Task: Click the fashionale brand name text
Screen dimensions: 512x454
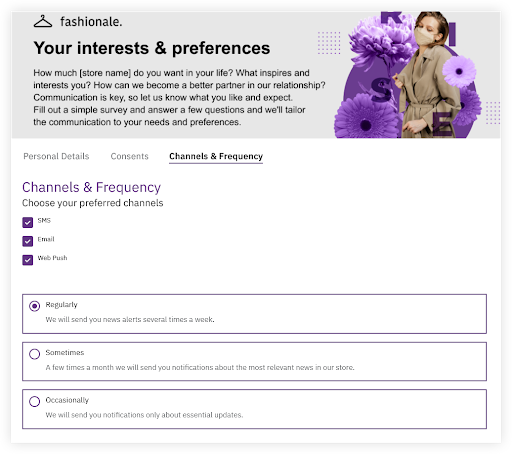Action: pyautogui.click(x=91, y=22)
